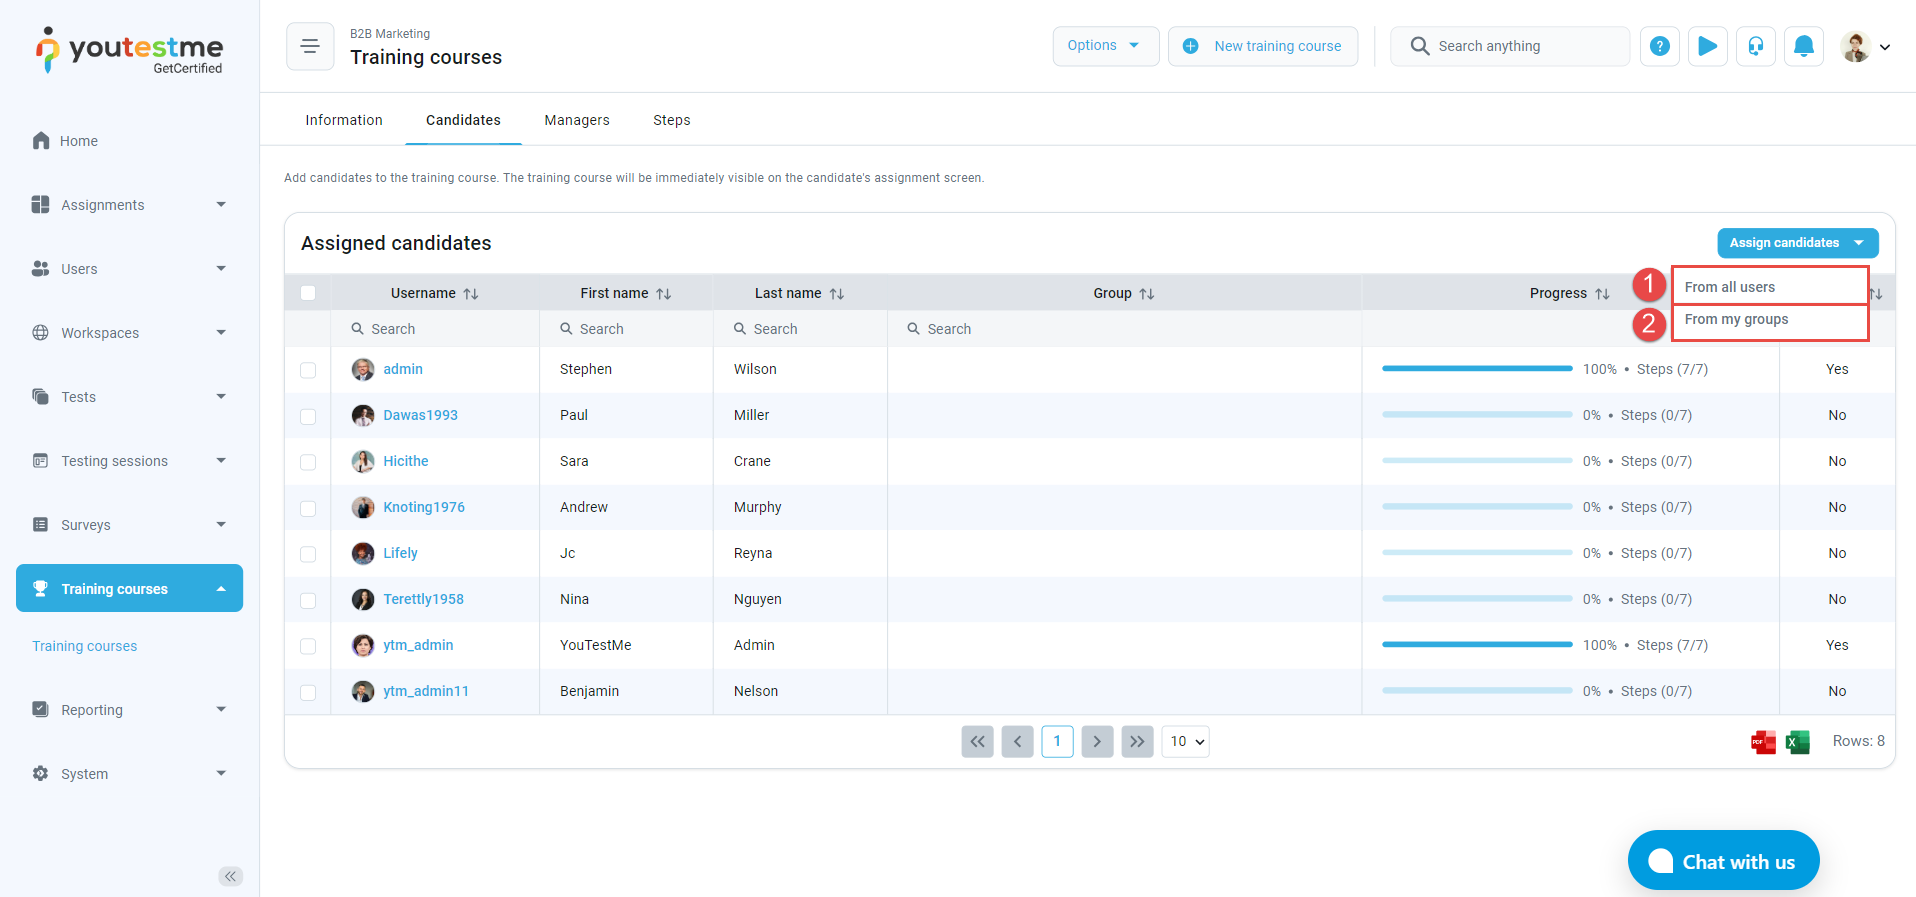Choose 'From my groups' menu option
1916x897 pixels.
[1736, 320]
